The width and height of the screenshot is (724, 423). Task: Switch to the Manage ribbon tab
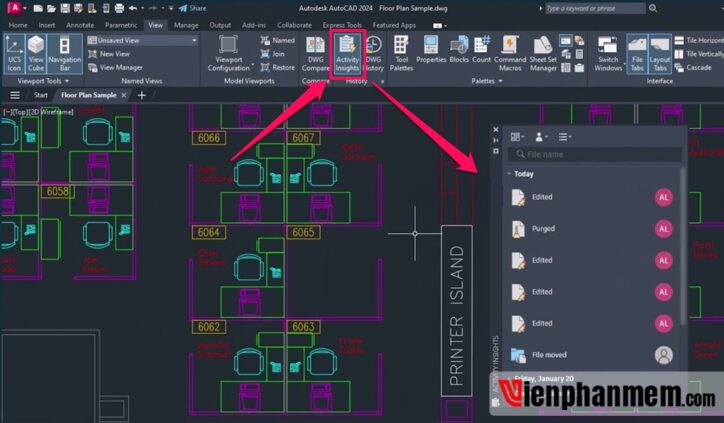[186, 25]
